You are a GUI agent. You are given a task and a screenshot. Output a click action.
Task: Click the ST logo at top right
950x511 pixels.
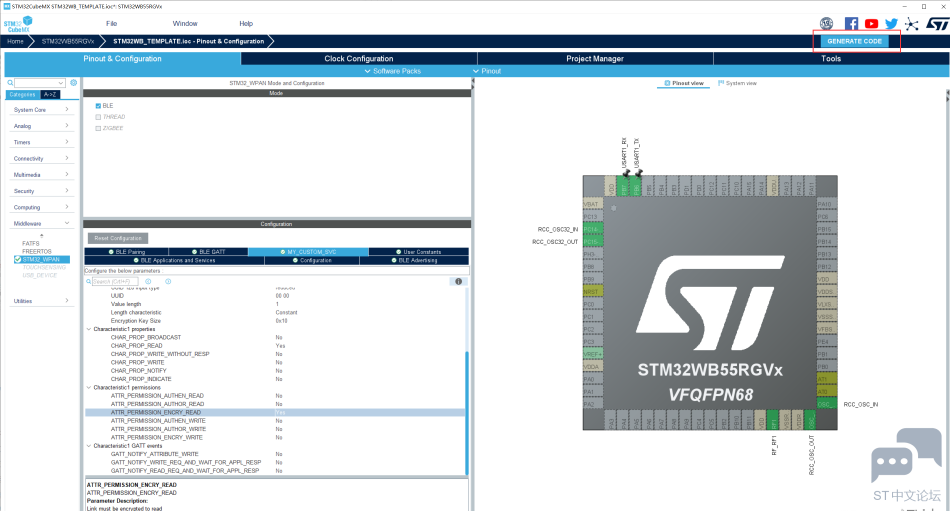pos(937,24)
